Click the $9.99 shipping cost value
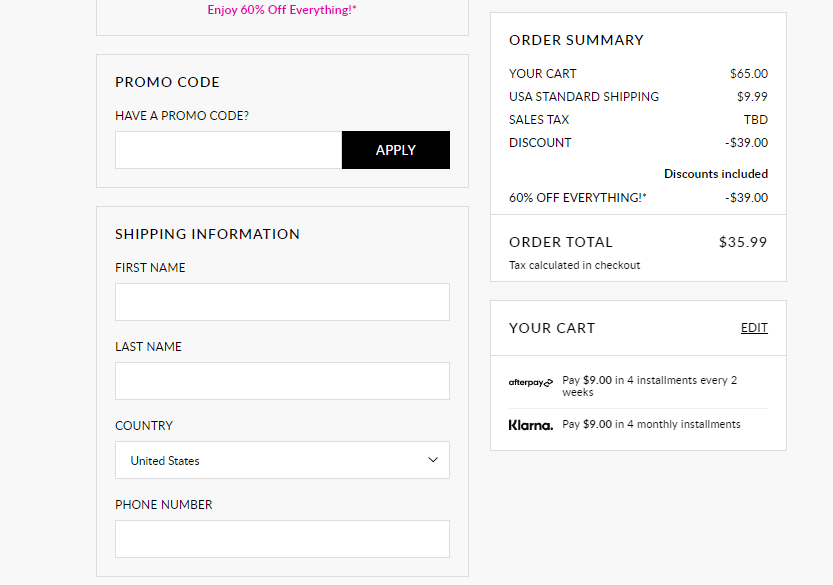833x585 pixels. point(752,97)
